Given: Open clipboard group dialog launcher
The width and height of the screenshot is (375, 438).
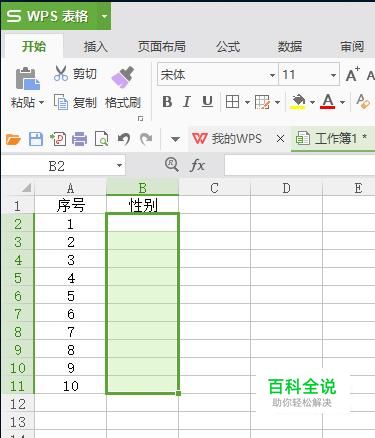Looking at the screenshot, I should pos(141,118).
